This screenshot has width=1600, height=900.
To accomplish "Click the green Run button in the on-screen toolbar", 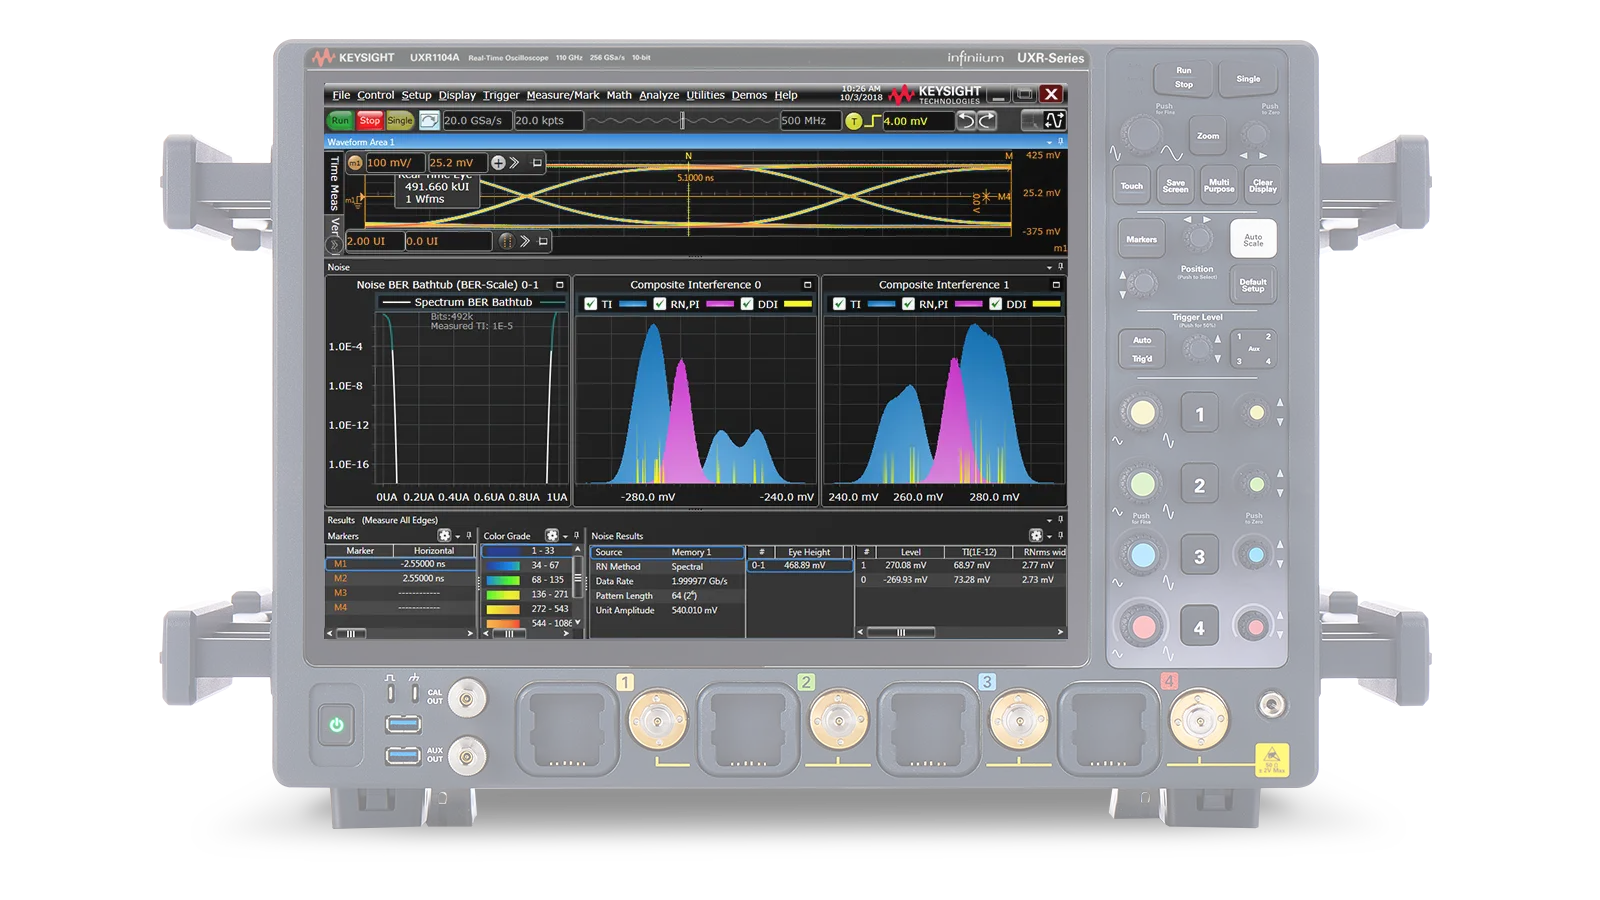I will 340,121.
